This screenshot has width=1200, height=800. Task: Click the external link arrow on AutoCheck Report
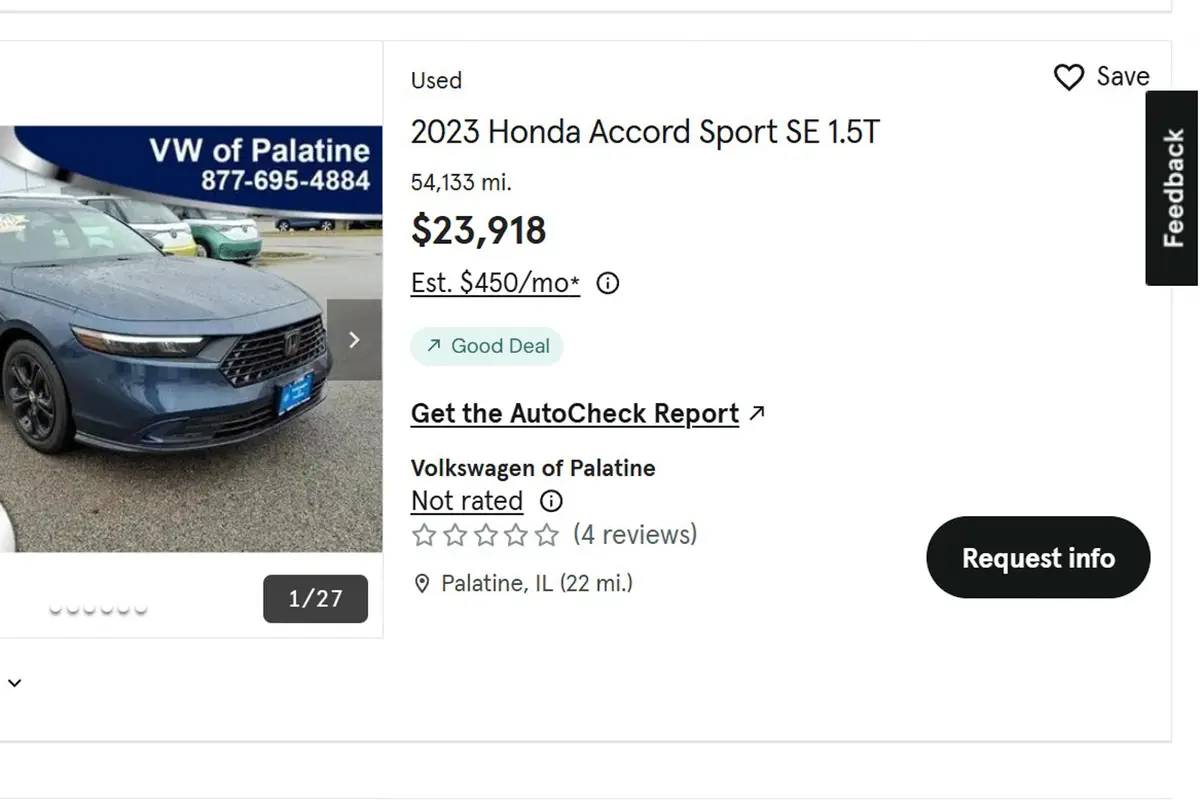tap(757, 412)
